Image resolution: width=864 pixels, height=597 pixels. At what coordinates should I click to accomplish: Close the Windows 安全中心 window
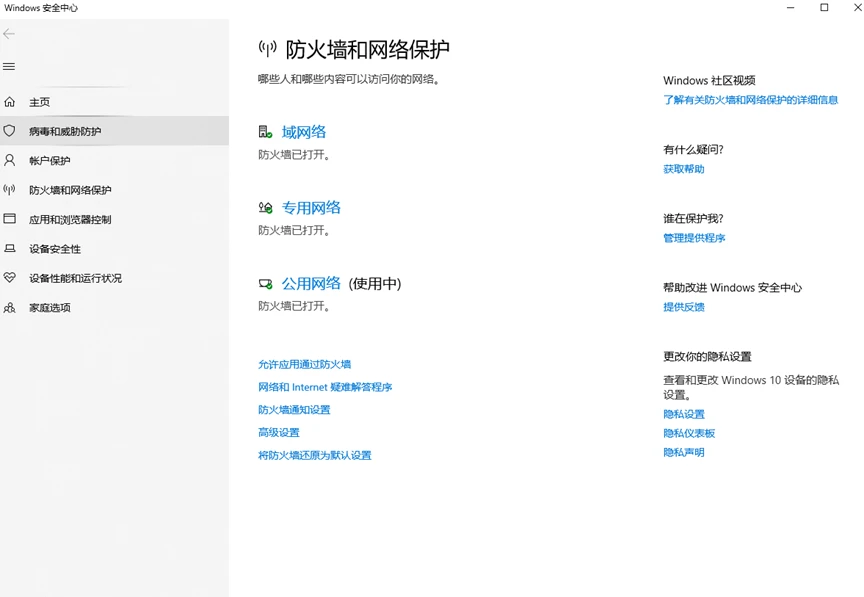[x=857, y=8]
